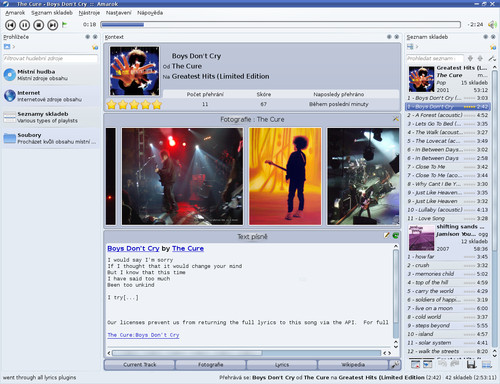
Task: Show the active track in the playlist
Action: click(427, 364)
